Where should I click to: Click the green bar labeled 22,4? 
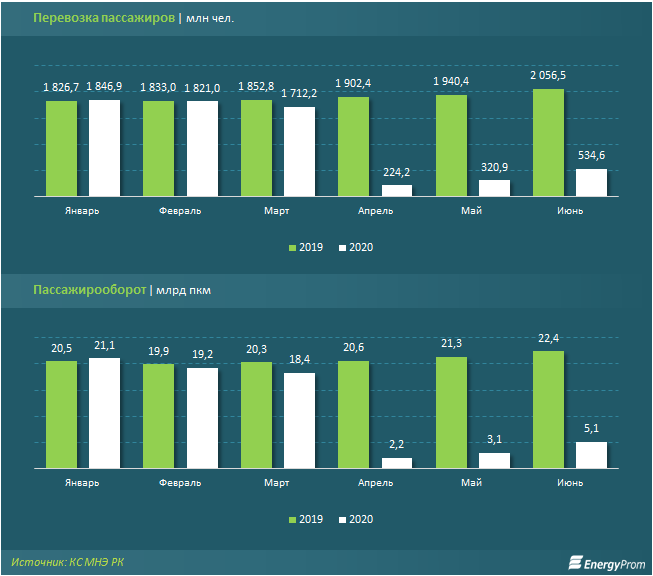pyautogui.click(x=548, y=410)
